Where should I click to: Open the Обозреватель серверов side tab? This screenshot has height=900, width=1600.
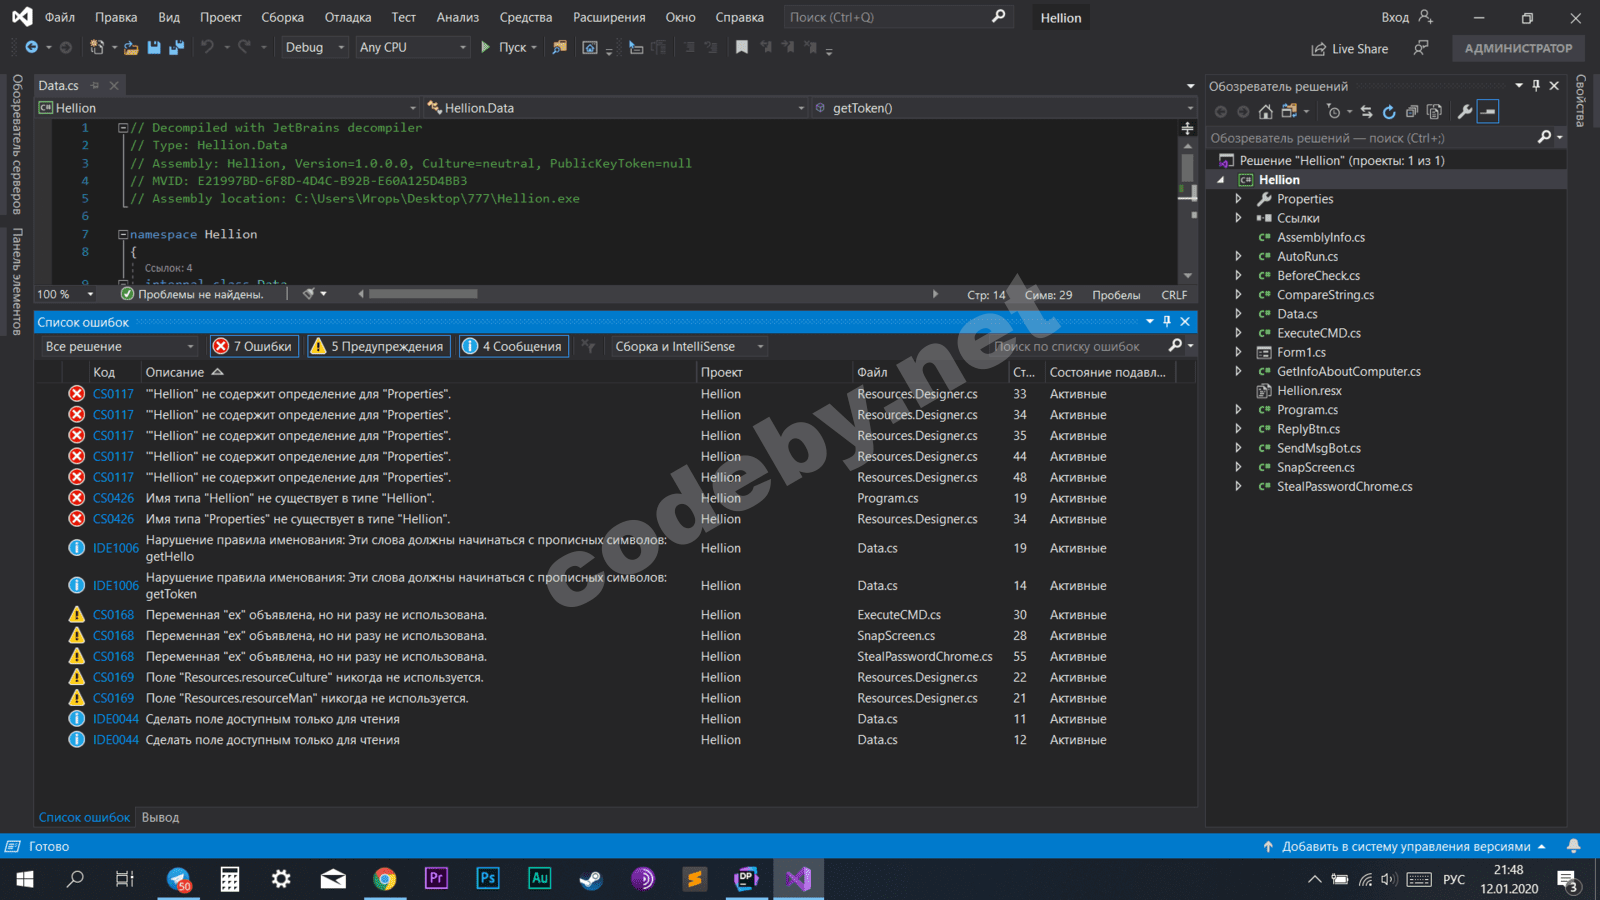coord(17,144)
